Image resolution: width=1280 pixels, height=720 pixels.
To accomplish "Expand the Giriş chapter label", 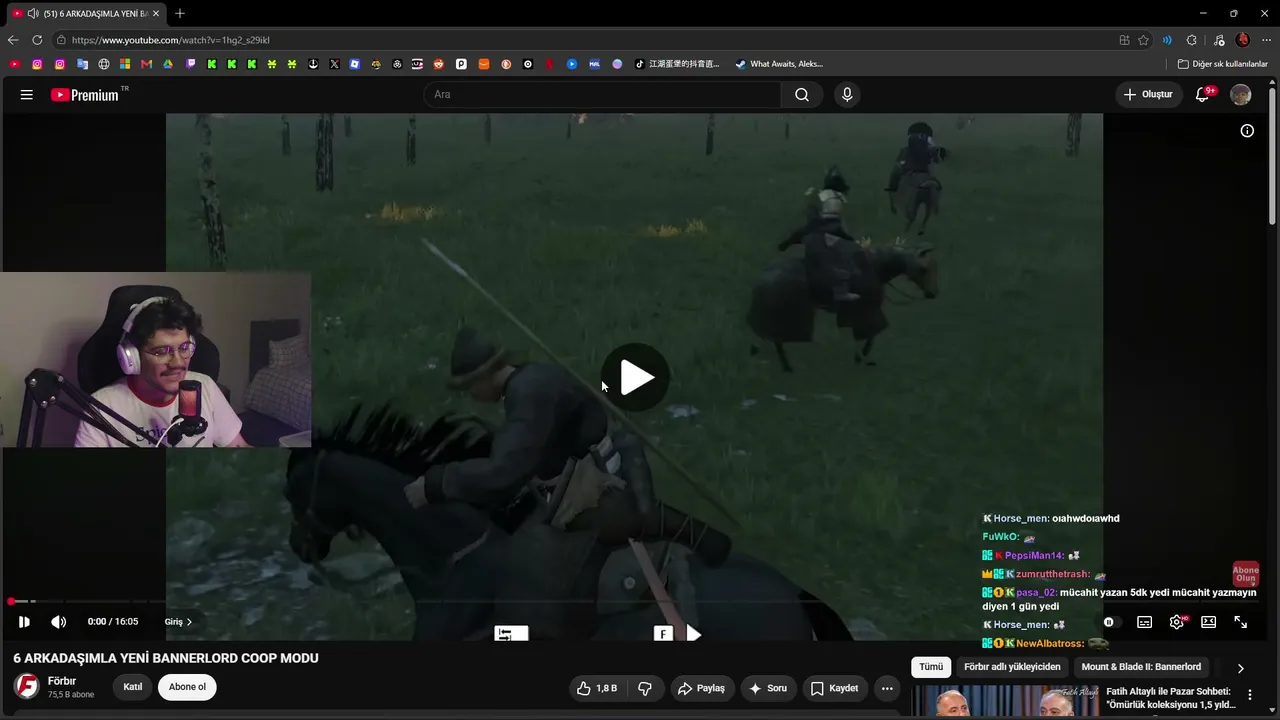I will [x=178, y=622].
